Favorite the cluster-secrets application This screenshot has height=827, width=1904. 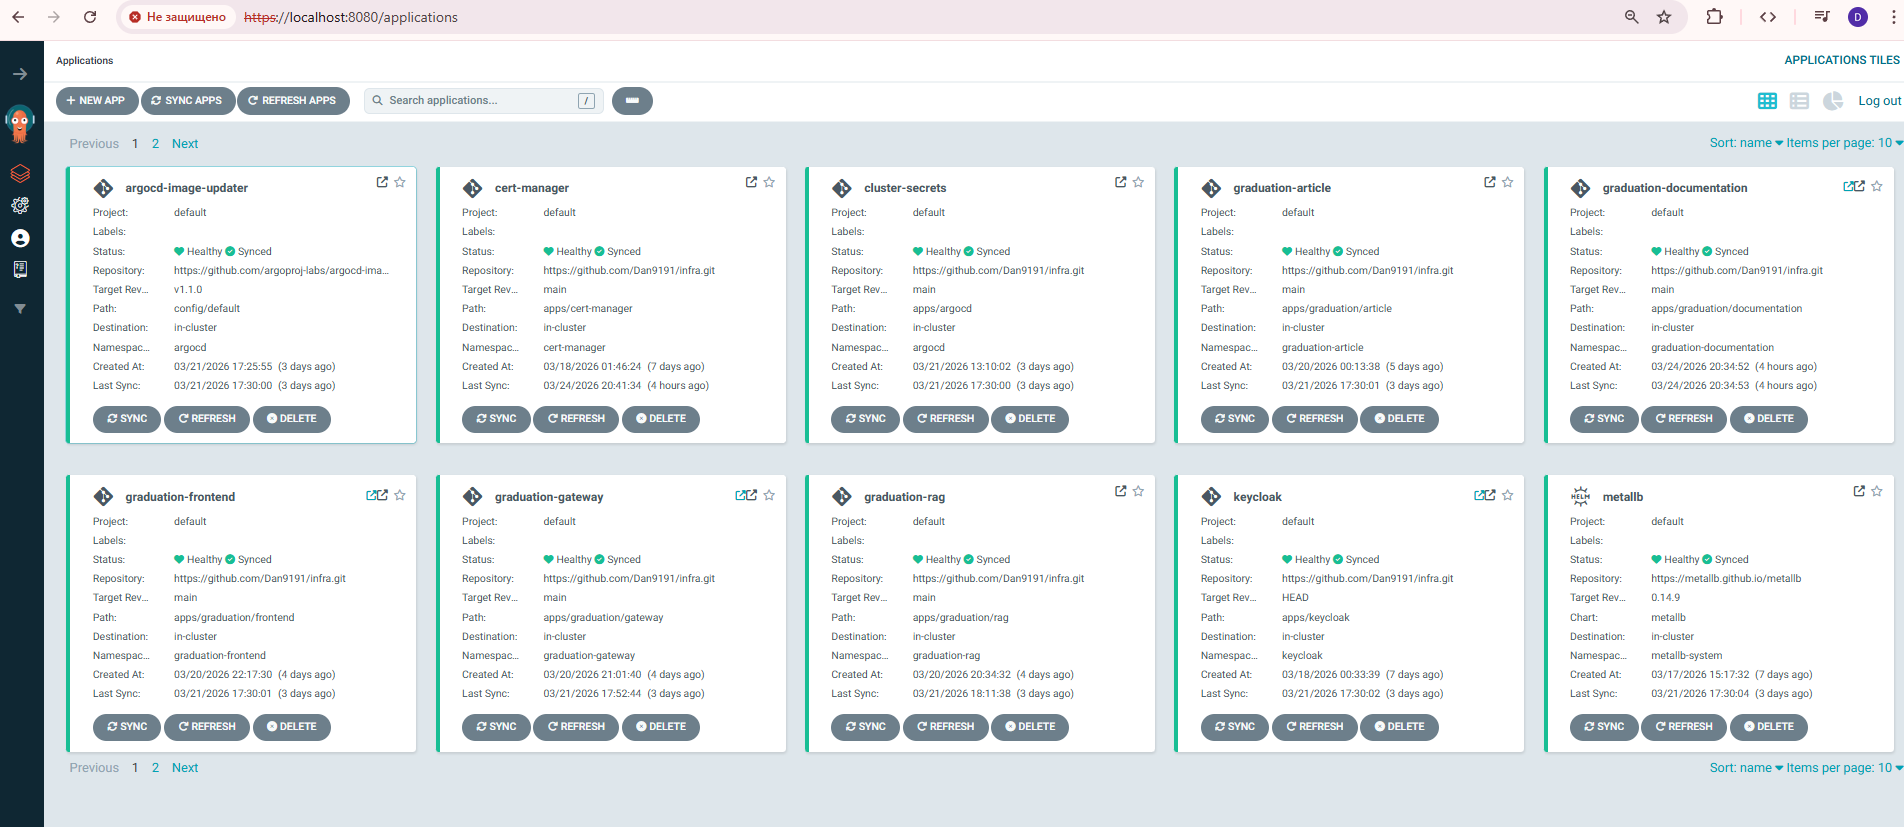pos(1138,182)
